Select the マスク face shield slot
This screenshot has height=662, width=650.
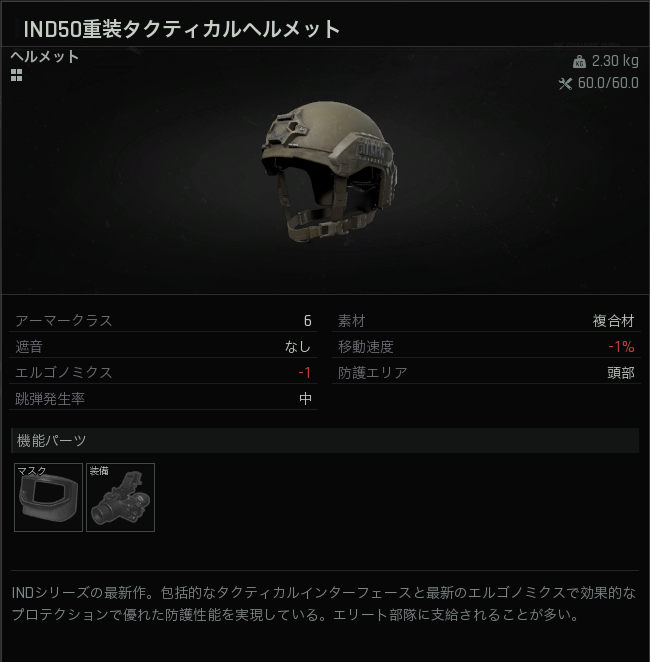48,497
